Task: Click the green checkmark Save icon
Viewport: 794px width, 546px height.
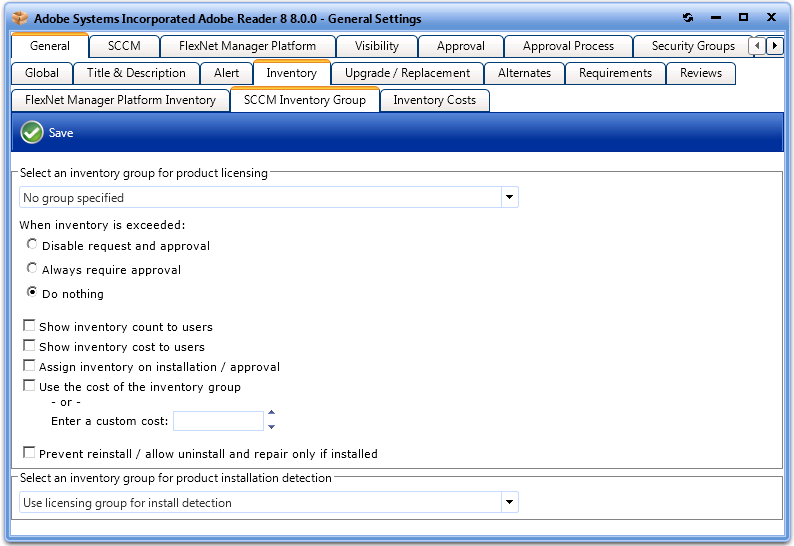Action: point(32,132)
